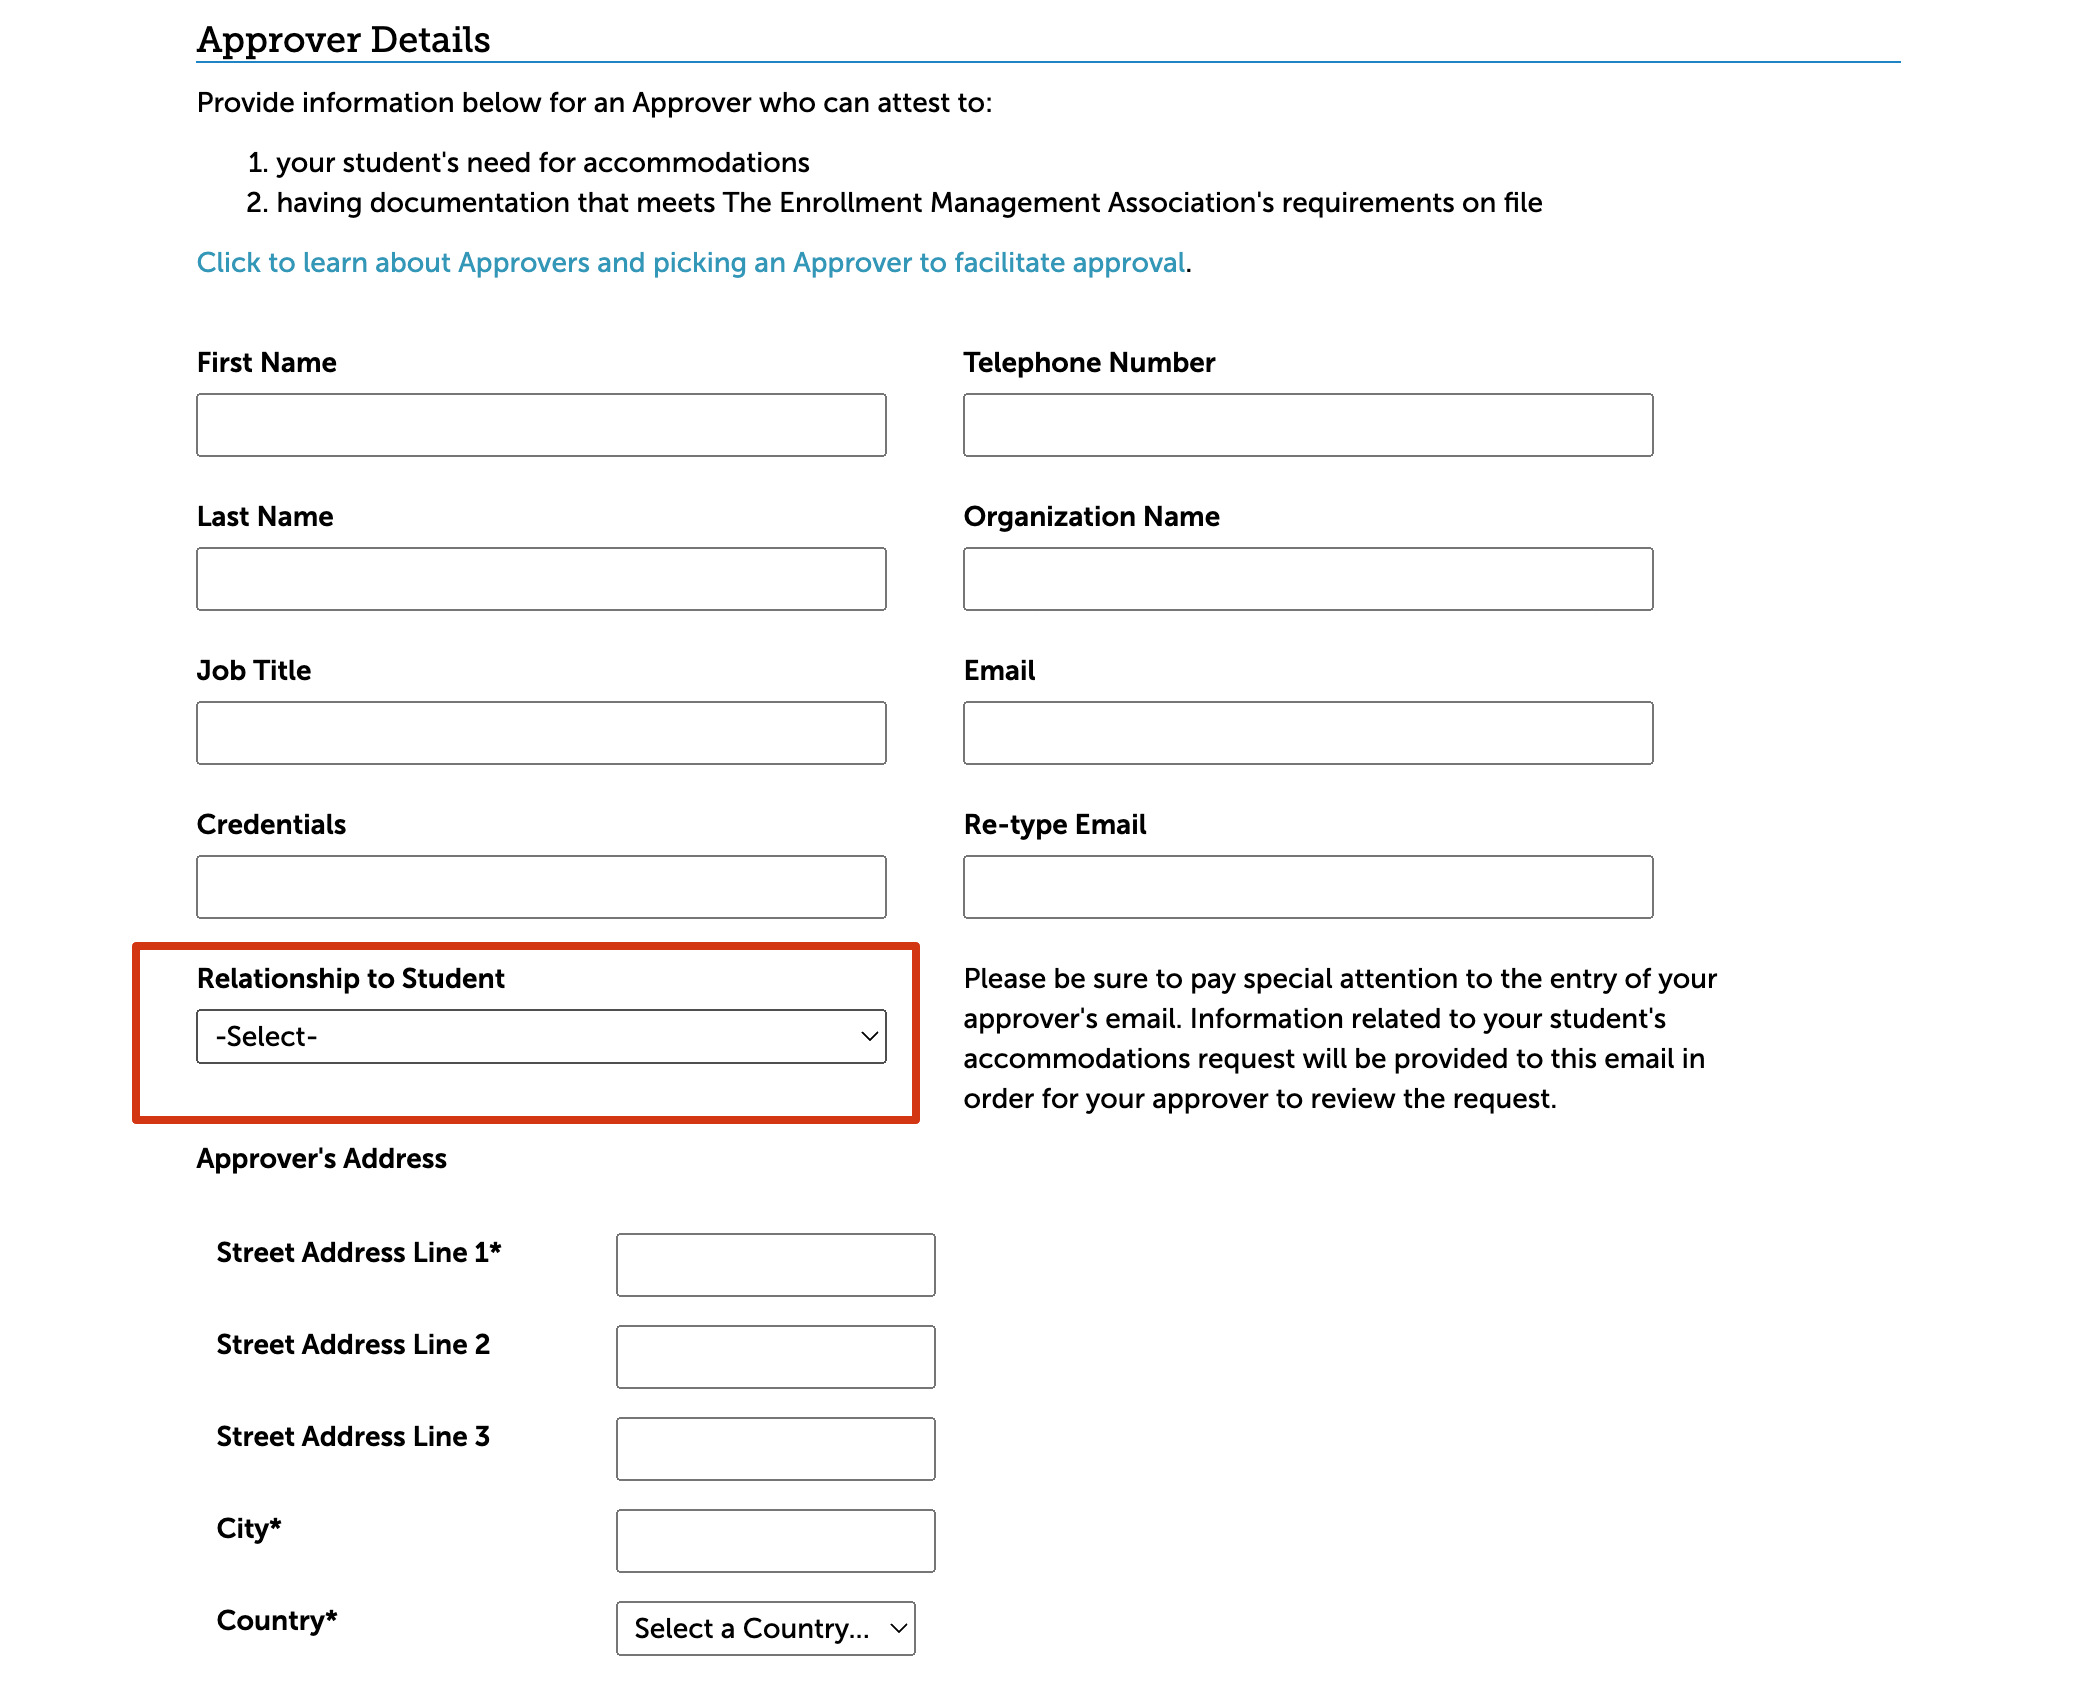Focus the Job Title field

coord(541,733)
